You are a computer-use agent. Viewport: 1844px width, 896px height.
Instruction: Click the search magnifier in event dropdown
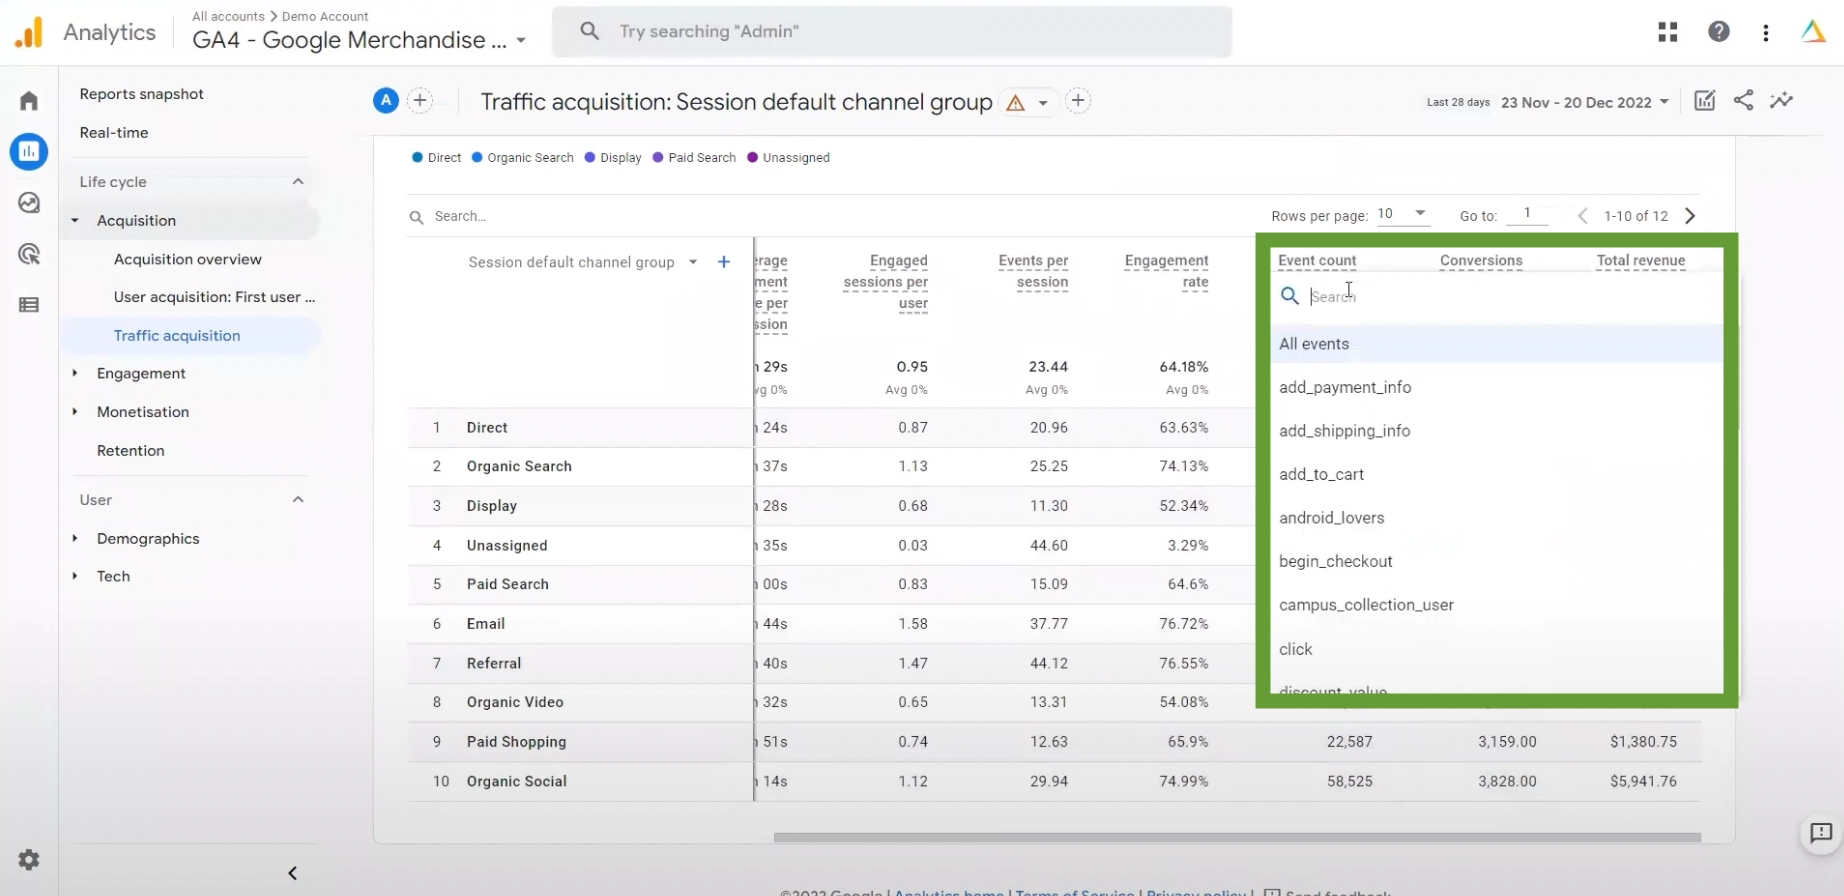click(1290, 296)
